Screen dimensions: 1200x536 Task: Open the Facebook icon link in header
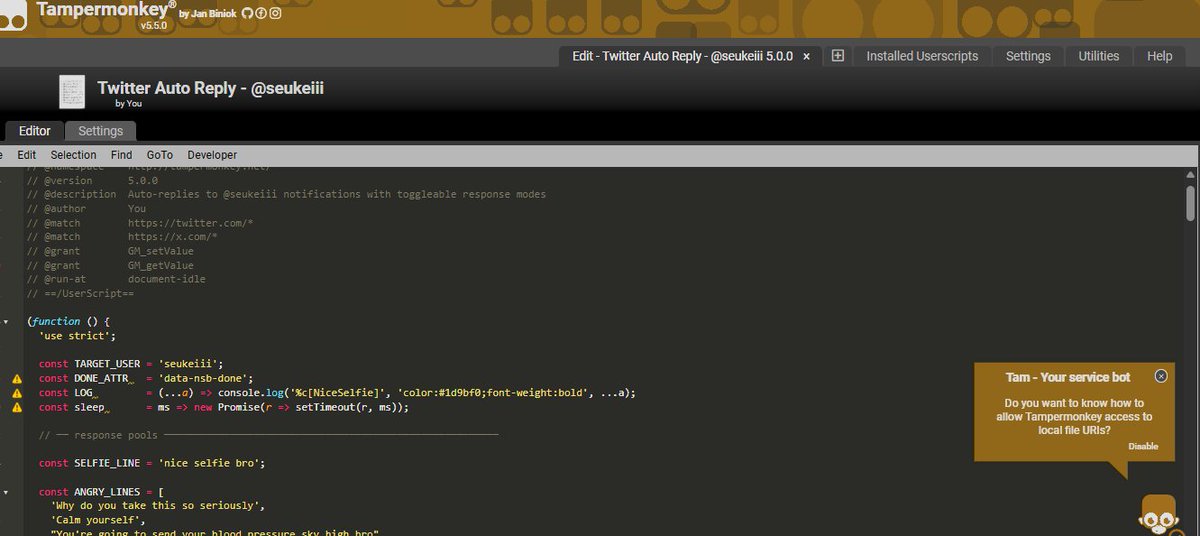261,13
